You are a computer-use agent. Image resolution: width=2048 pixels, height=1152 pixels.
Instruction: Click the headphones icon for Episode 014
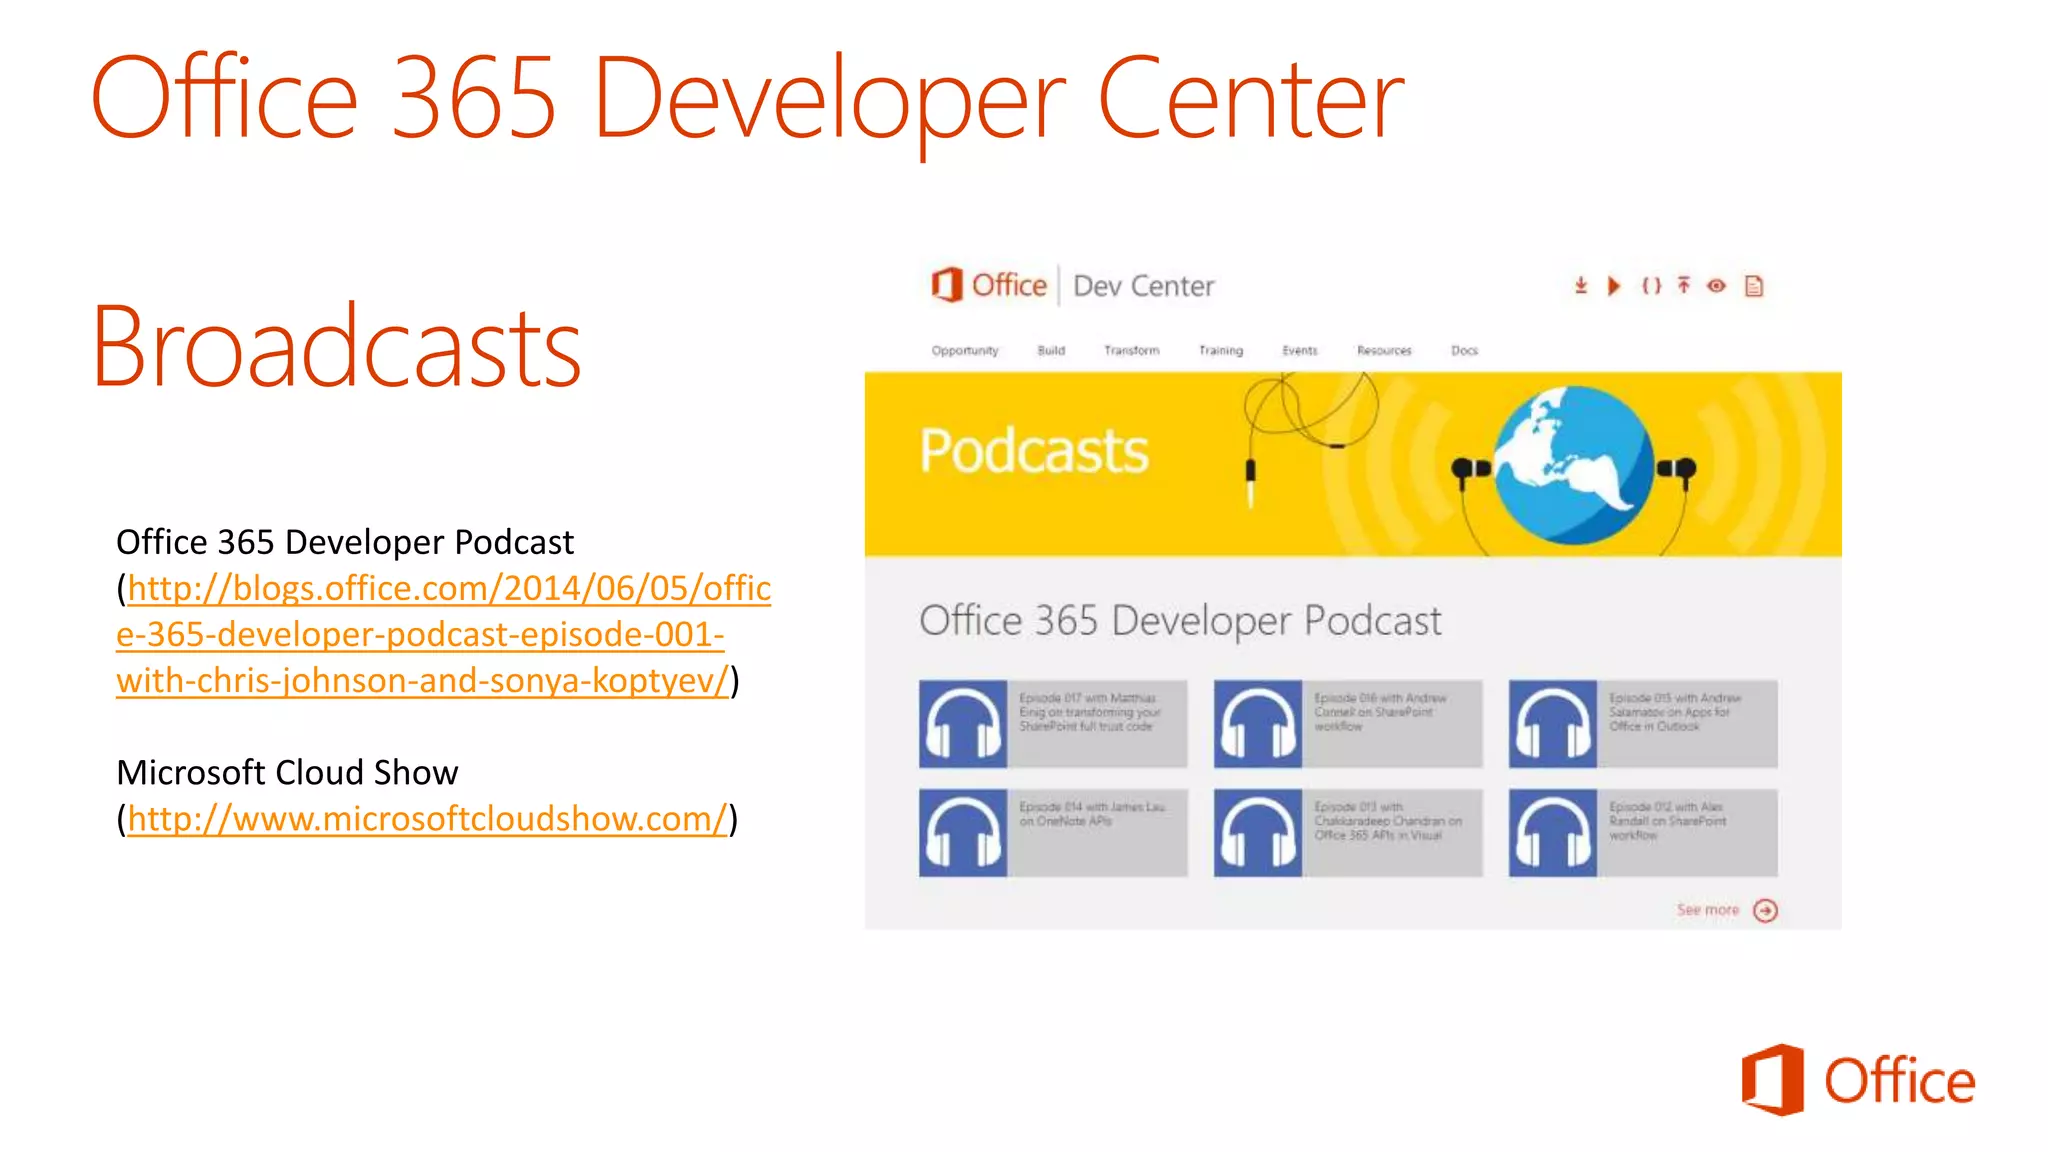click(x=963, y=833)
